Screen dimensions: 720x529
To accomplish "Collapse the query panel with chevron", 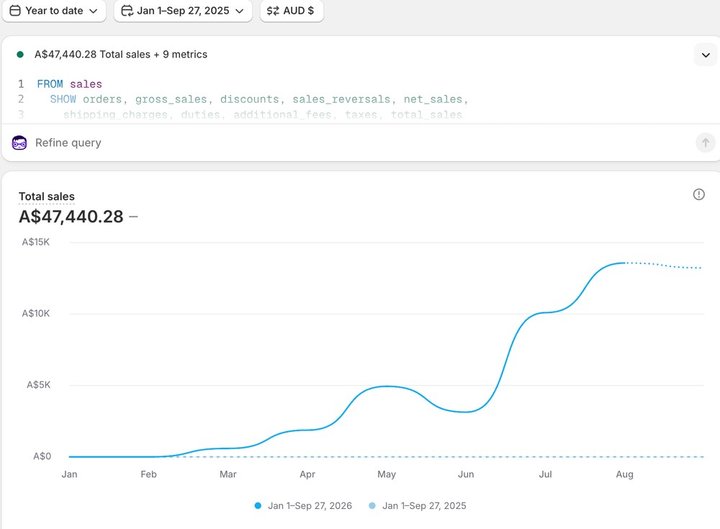I will (x=706, y=55).
